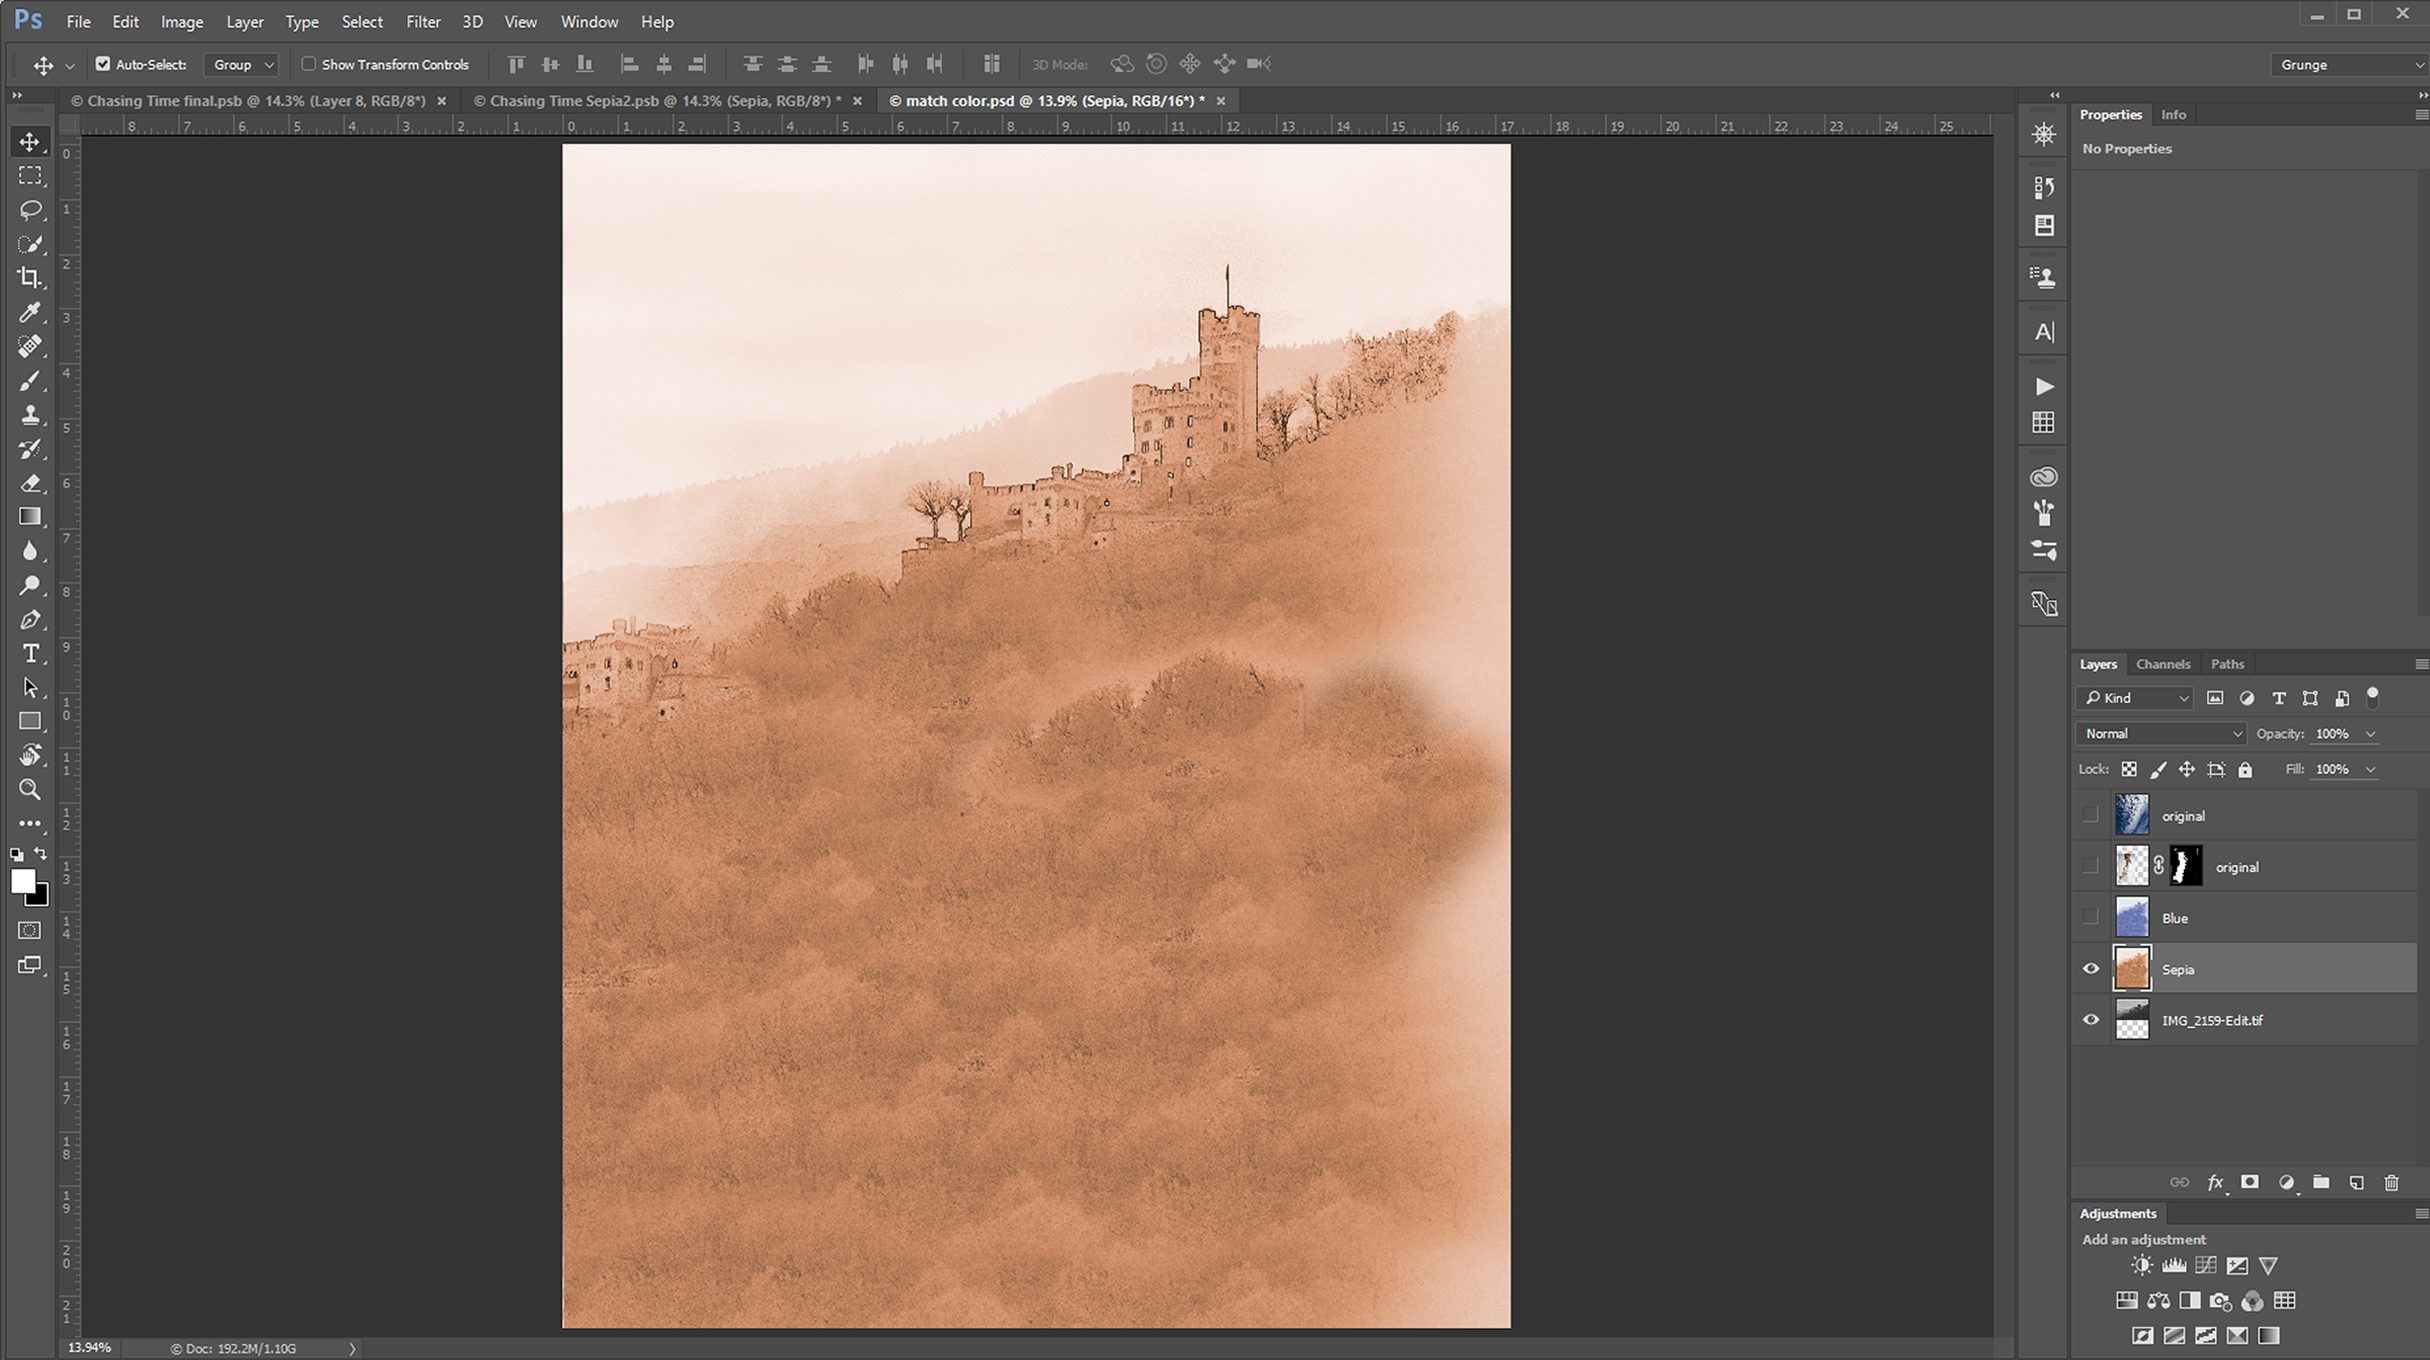Click the IMG_2159-Edit.tif layer thumbnail
This screenshot has height=1360, width=2430.
pos(2132,1020)
